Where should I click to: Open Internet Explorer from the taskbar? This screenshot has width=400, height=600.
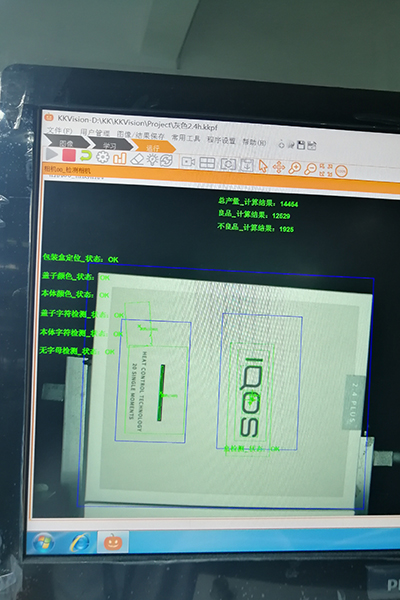80,542
